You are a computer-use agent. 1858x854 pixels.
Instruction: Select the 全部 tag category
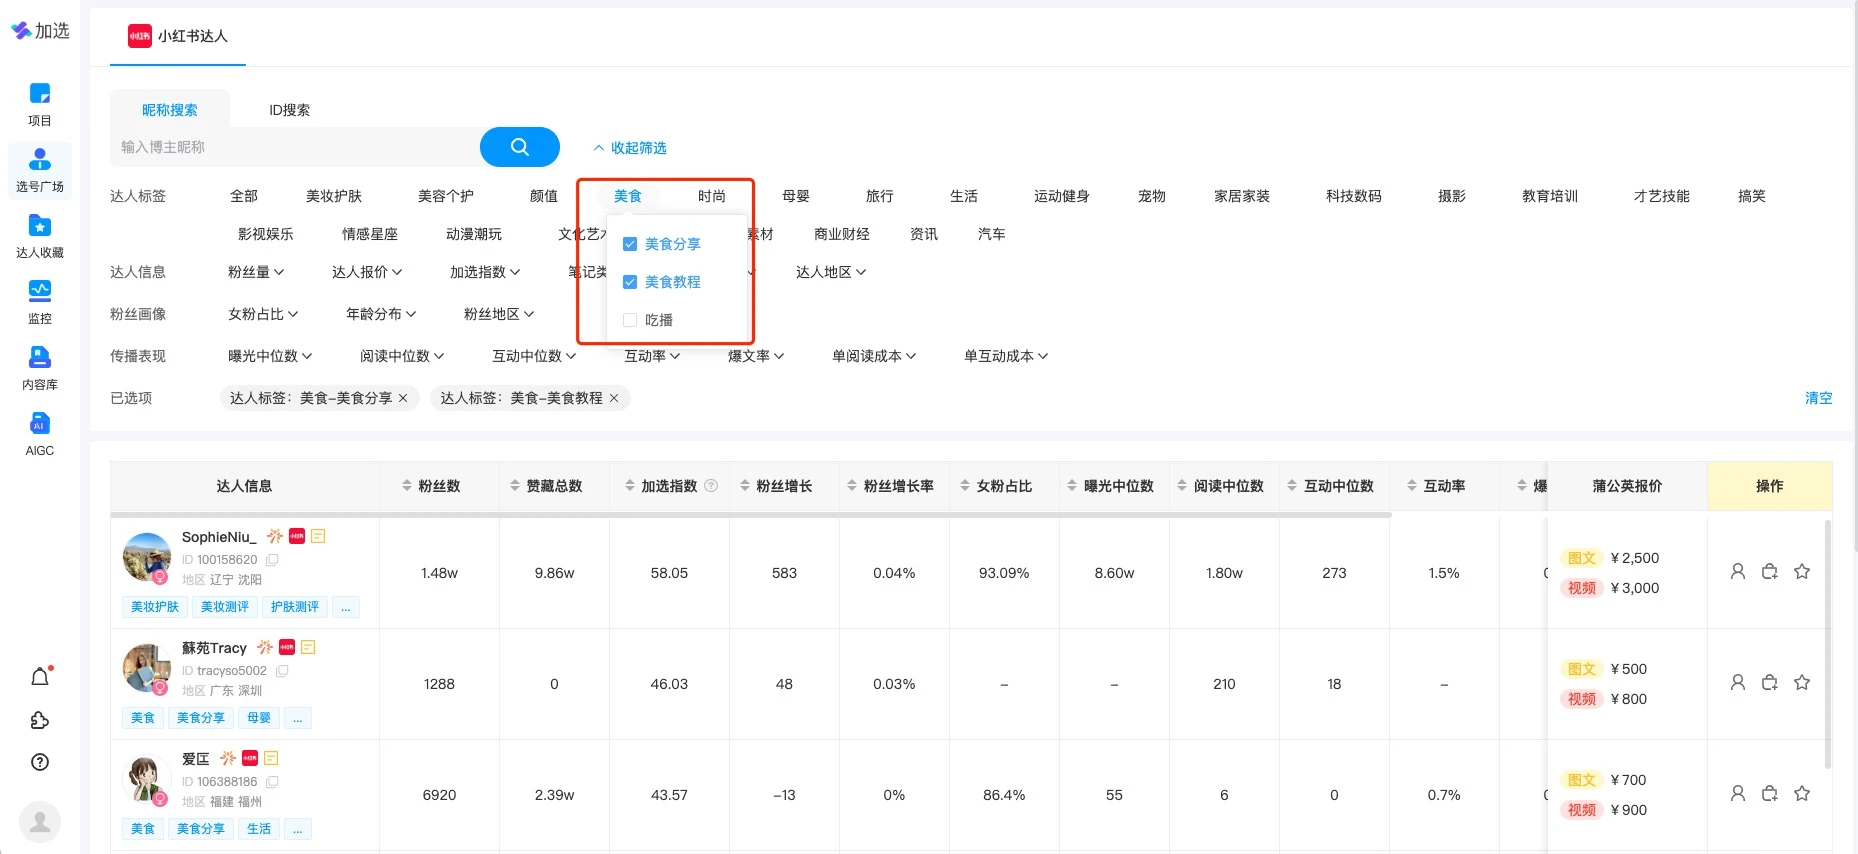(x=244, y=196)
